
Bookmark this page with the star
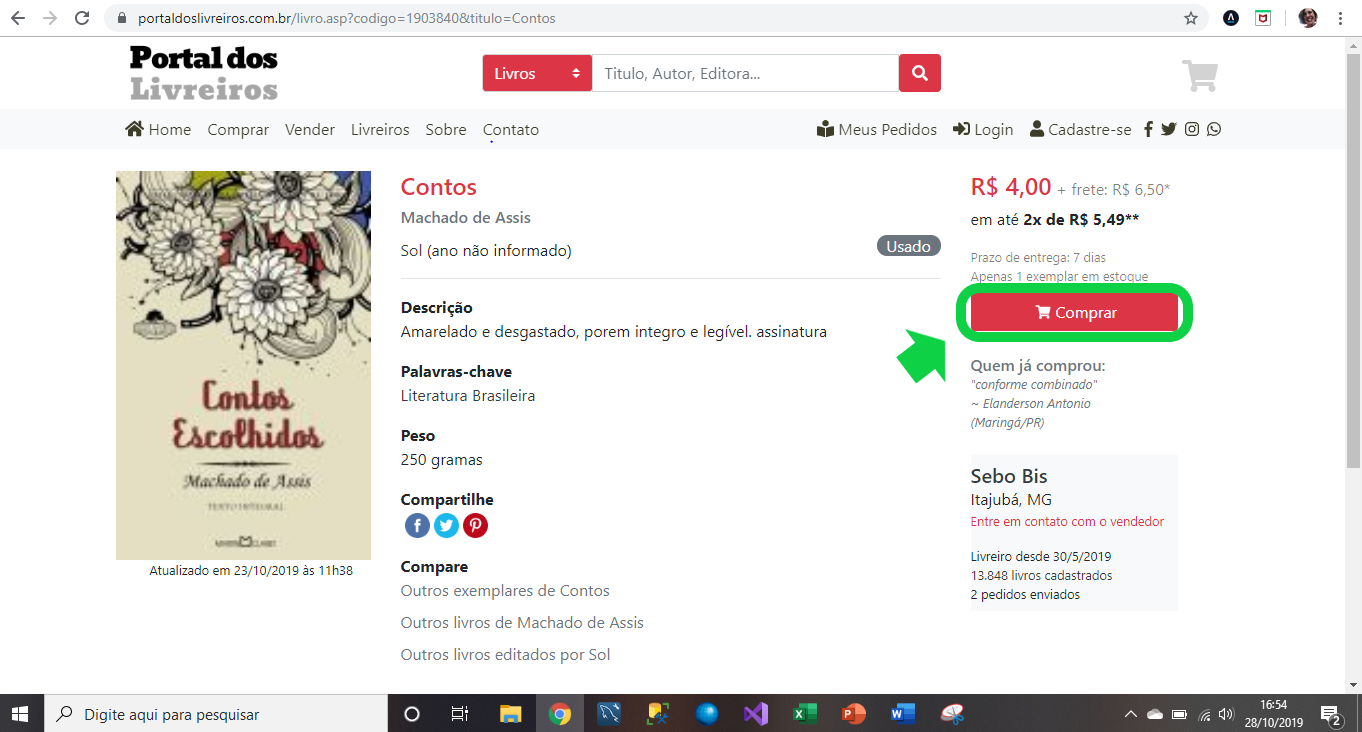click(x=1190, y=18)
